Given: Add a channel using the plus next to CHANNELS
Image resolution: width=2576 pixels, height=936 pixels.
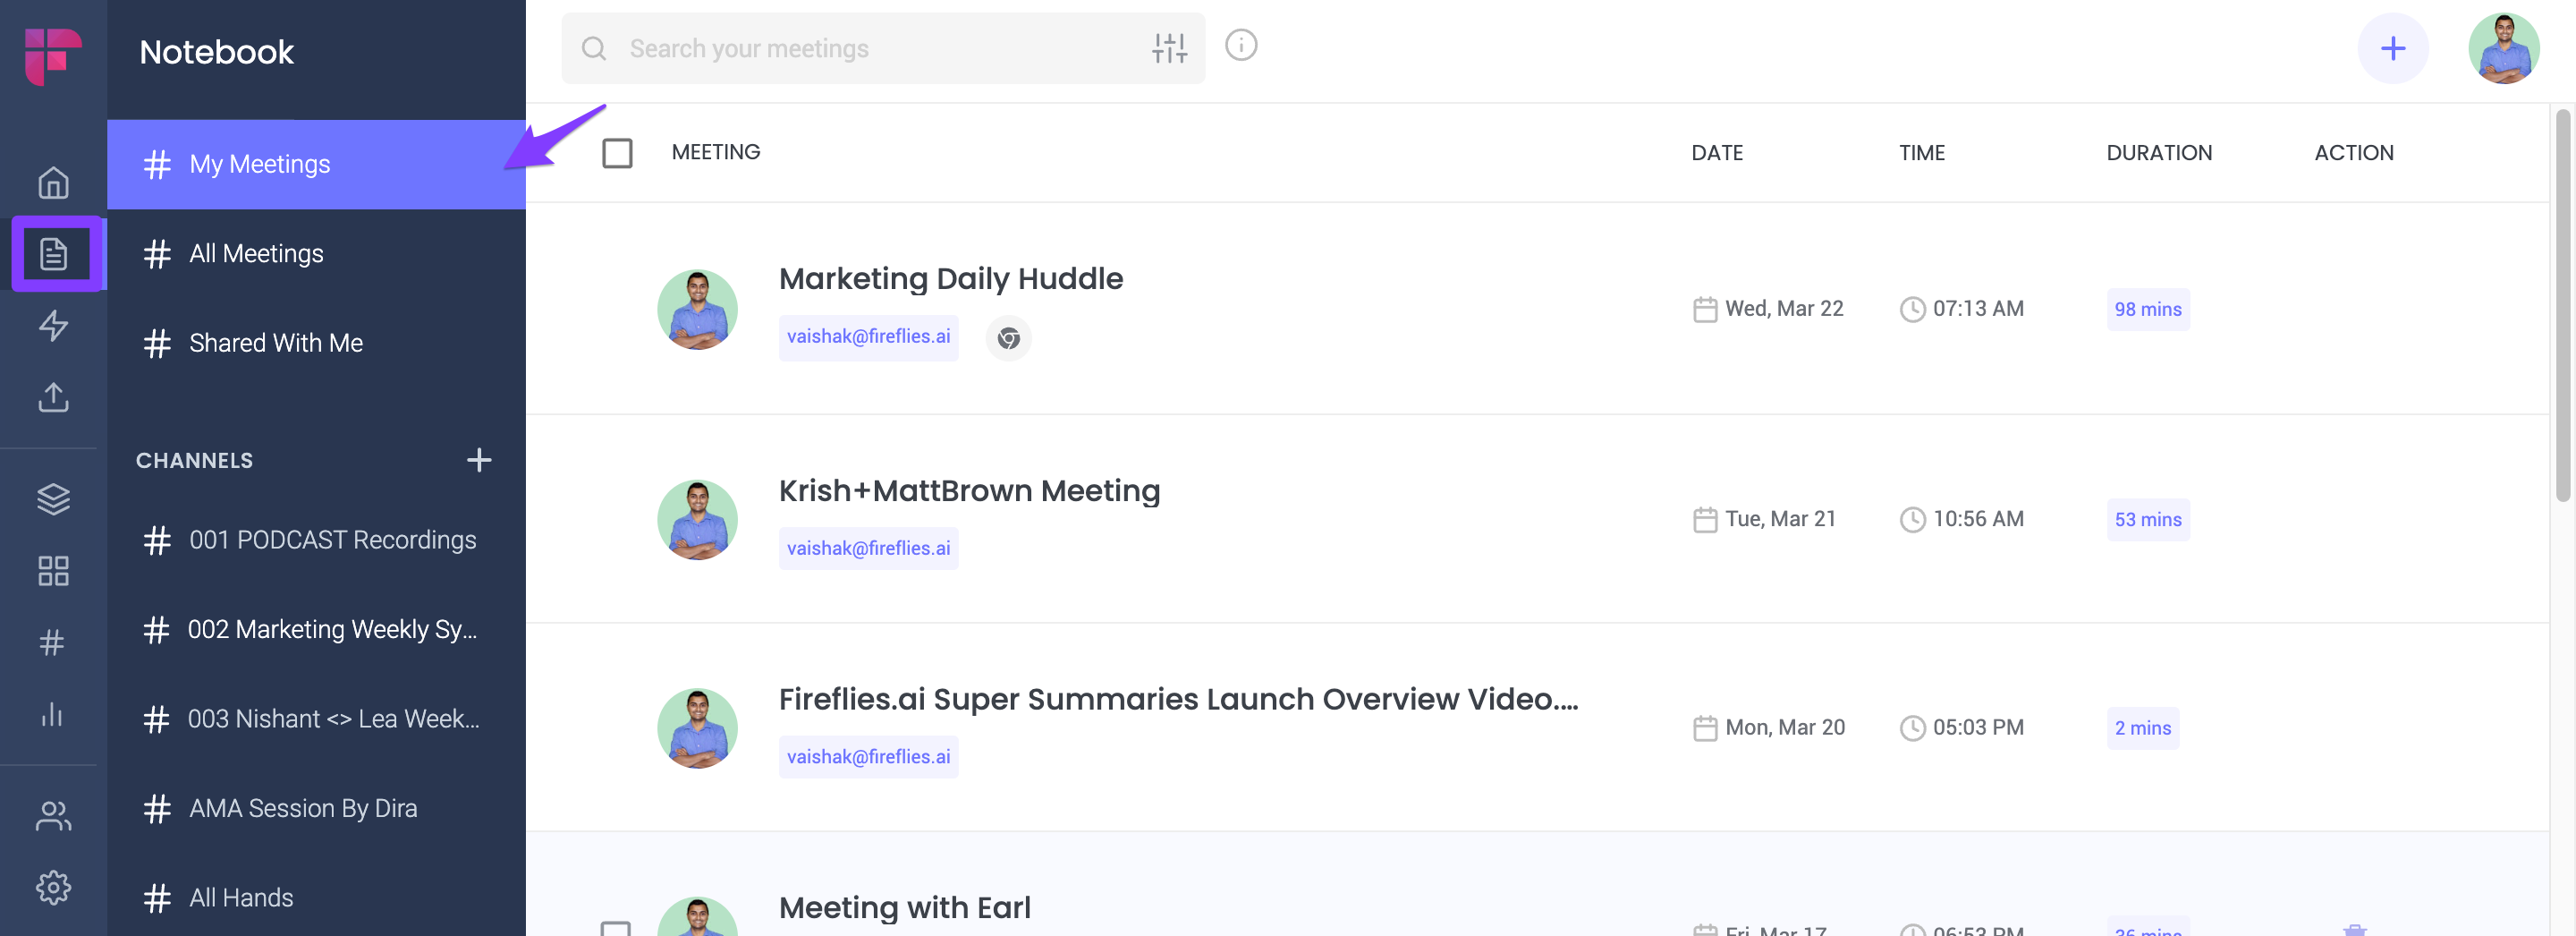Looking at the screenshot, I should [x=480, y=460].
